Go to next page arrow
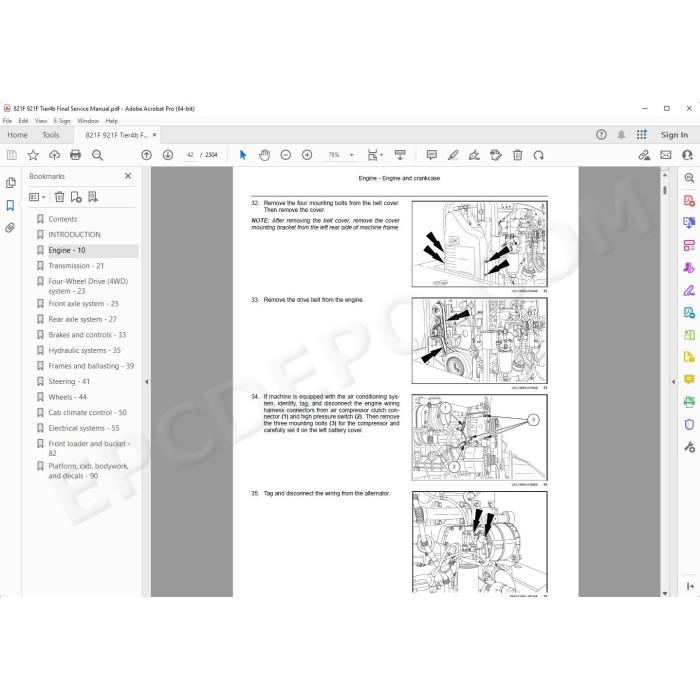The width and height of the screenshot is (700, 700). click(x=168, y=155)
